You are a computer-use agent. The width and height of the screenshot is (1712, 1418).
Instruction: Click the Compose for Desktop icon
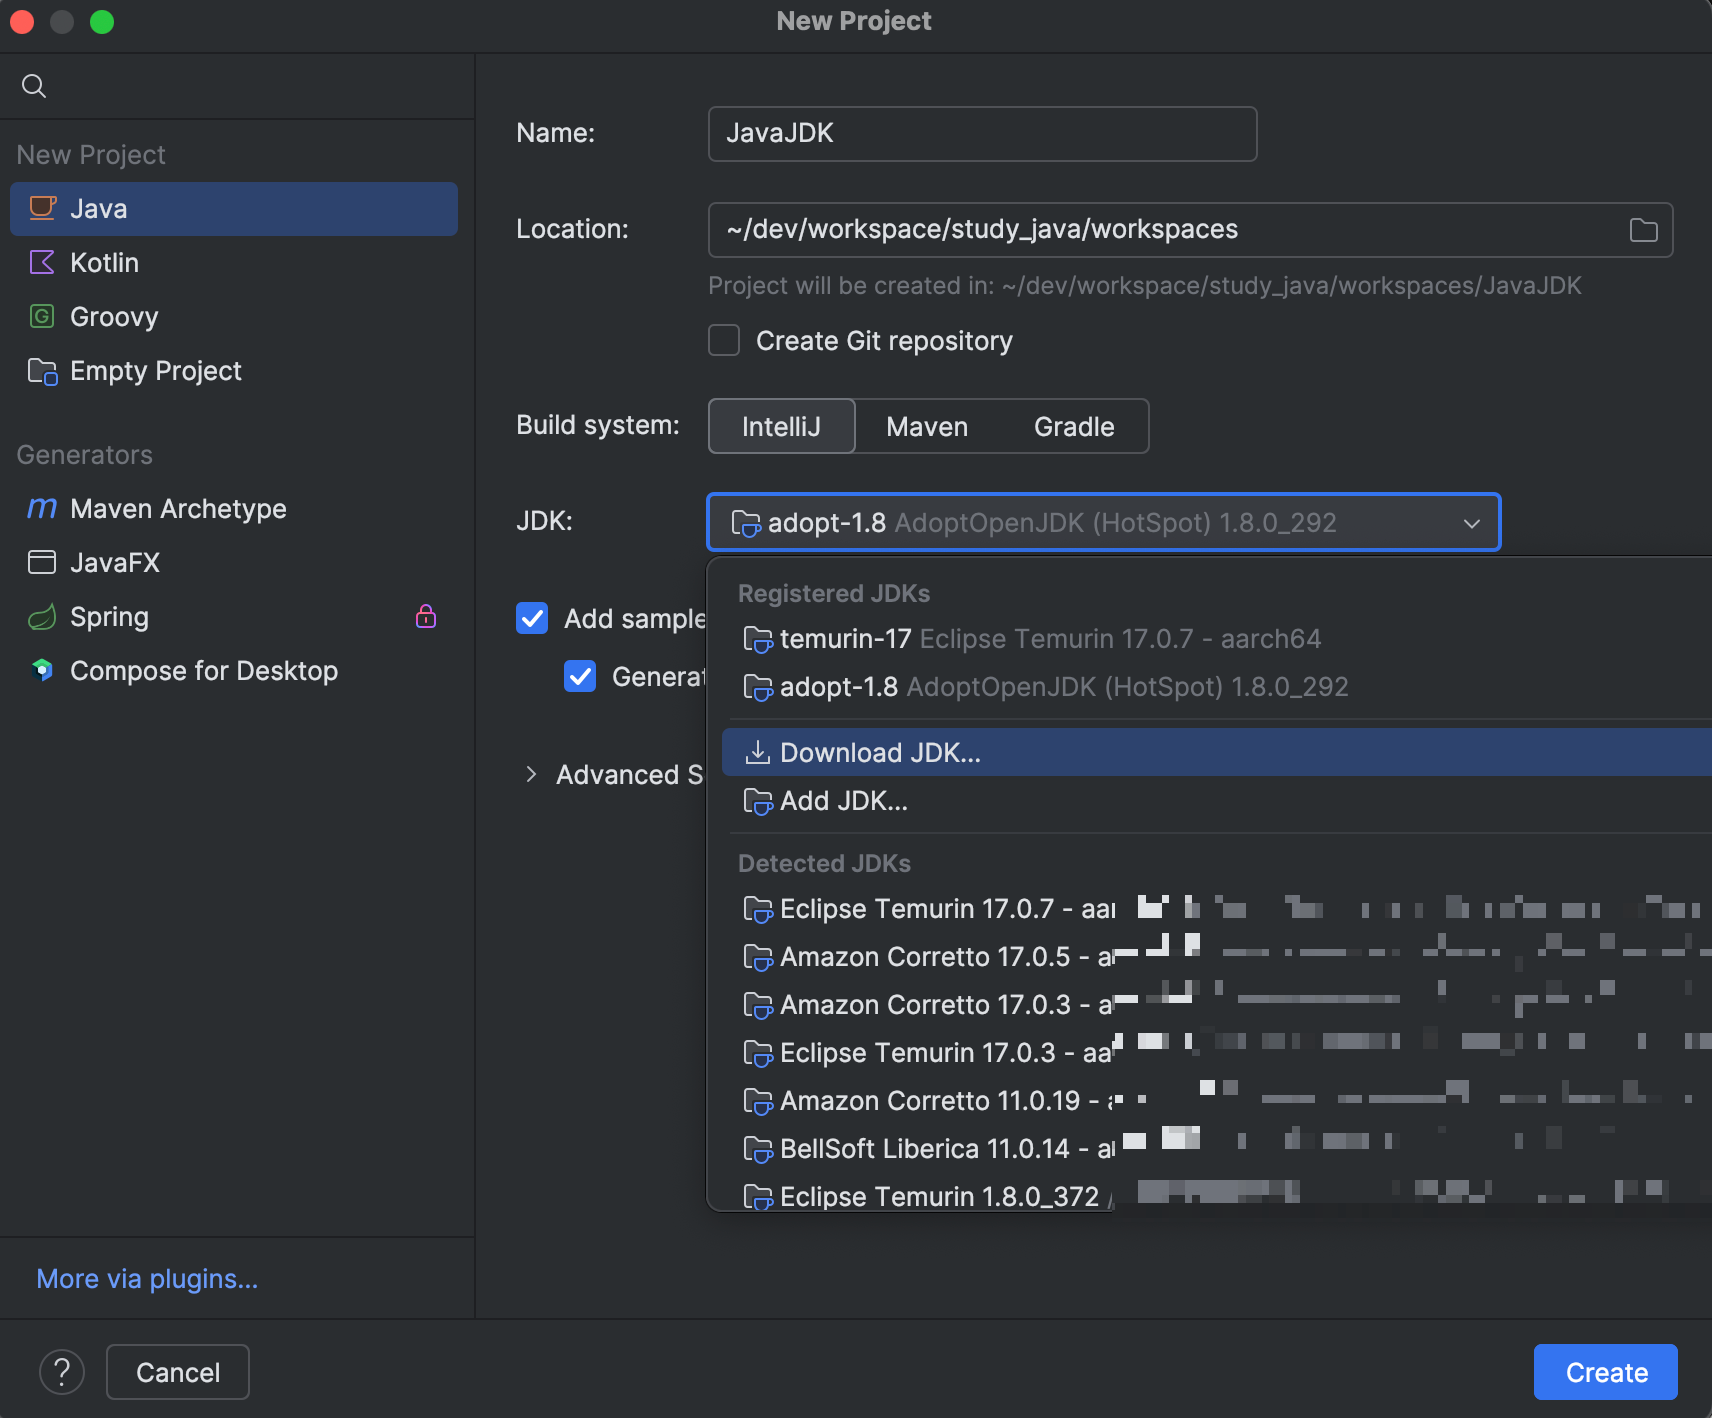(42, 670)
